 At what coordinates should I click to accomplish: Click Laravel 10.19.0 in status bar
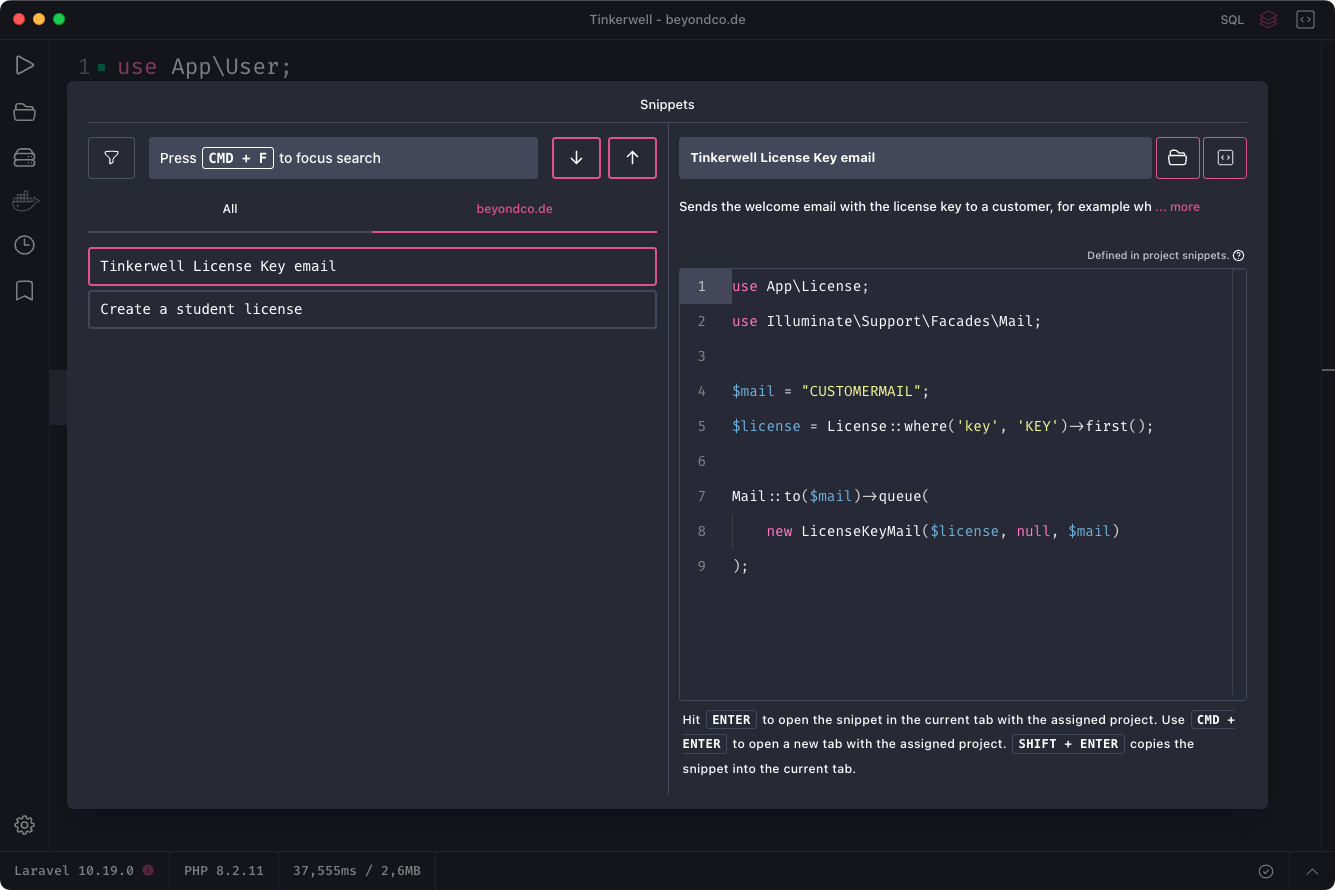tap(74, 871)
